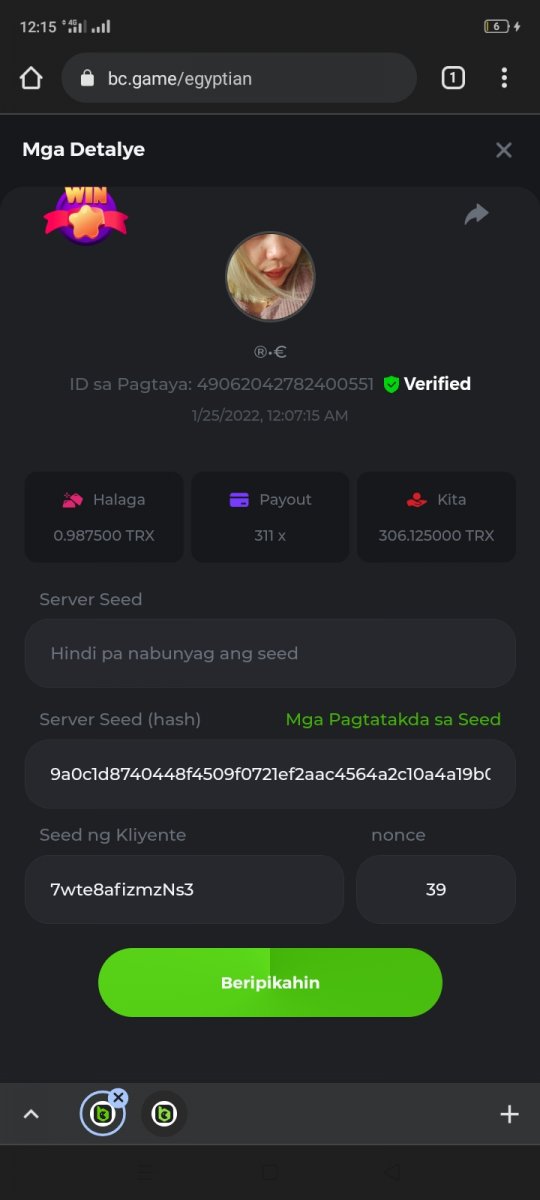This screenshot has width=540, height=1200.
Task: Select the Server Seed hash field
Action: (270, 774)
